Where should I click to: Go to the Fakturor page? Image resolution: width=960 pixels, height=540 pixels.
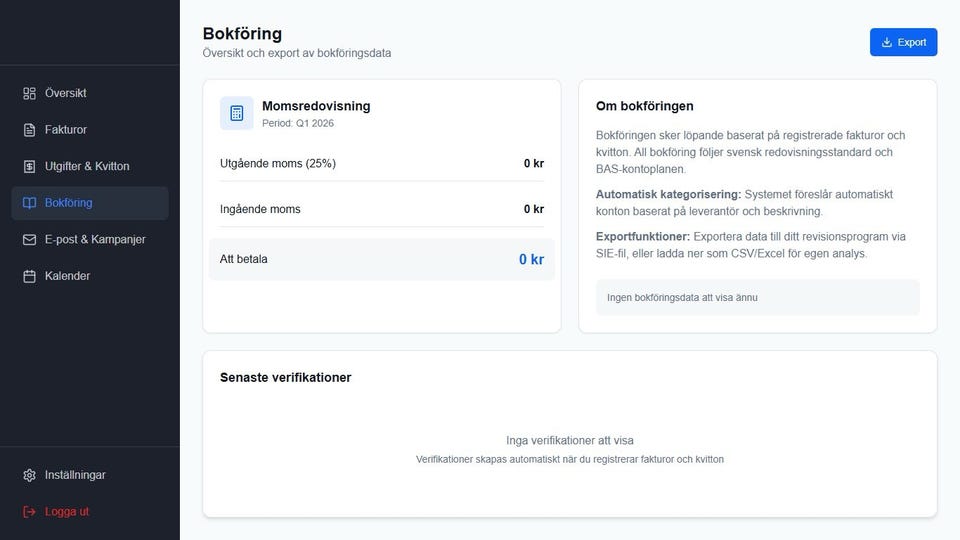pos(66,130)
